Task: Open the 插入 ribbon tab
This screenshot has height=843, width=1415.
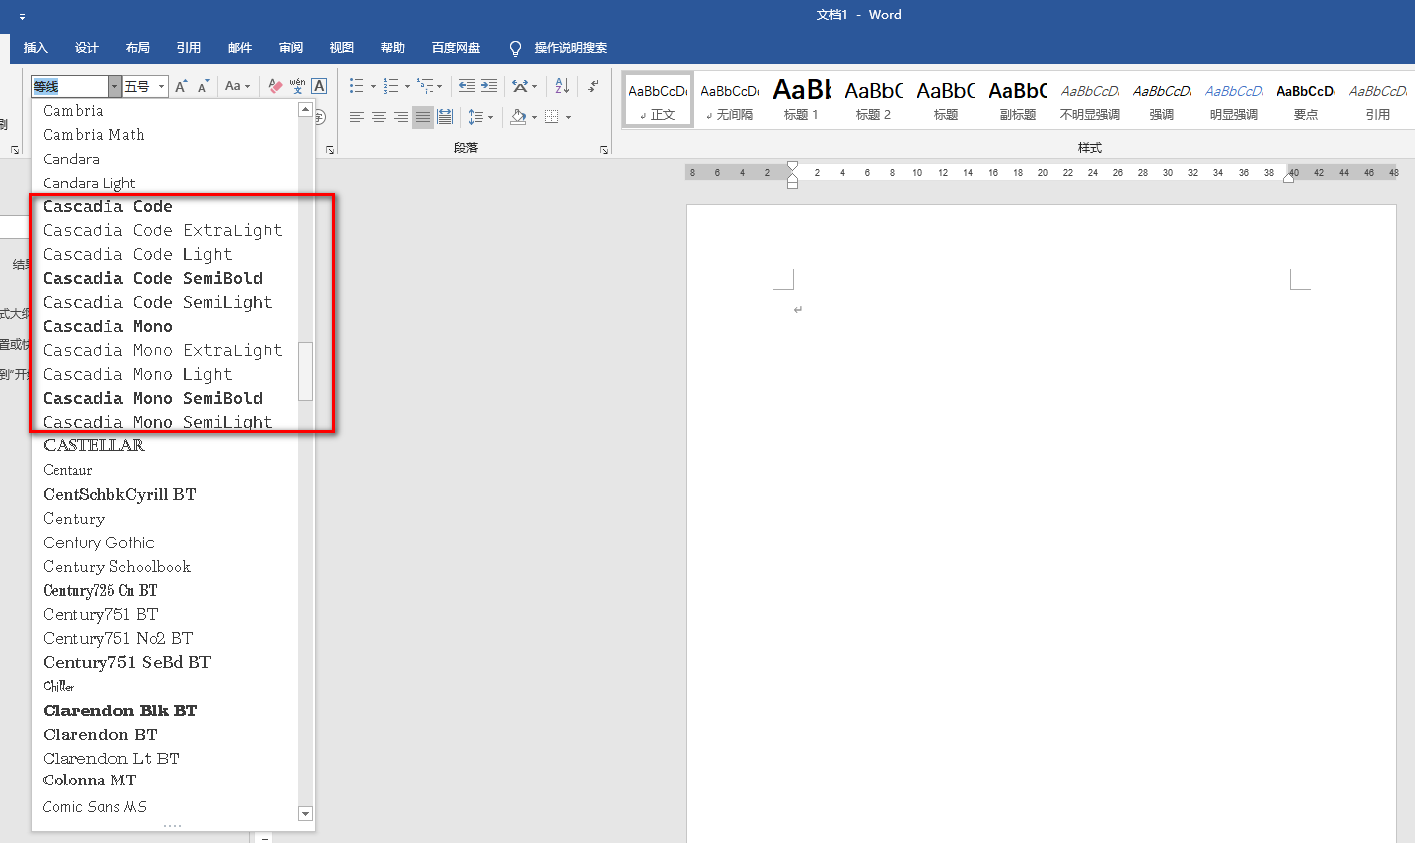Action: tap(36, 48)
